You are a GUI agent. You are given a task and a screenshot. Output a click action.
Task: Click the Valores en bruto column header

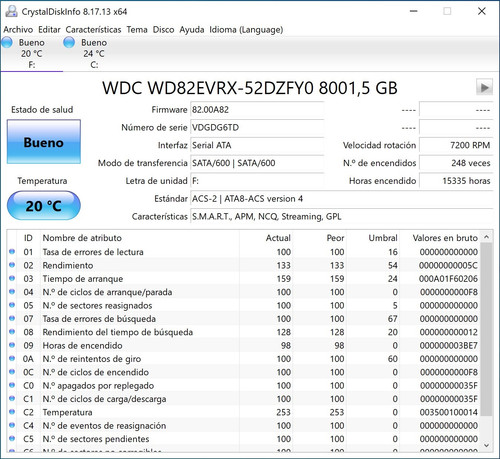point(440,238)
